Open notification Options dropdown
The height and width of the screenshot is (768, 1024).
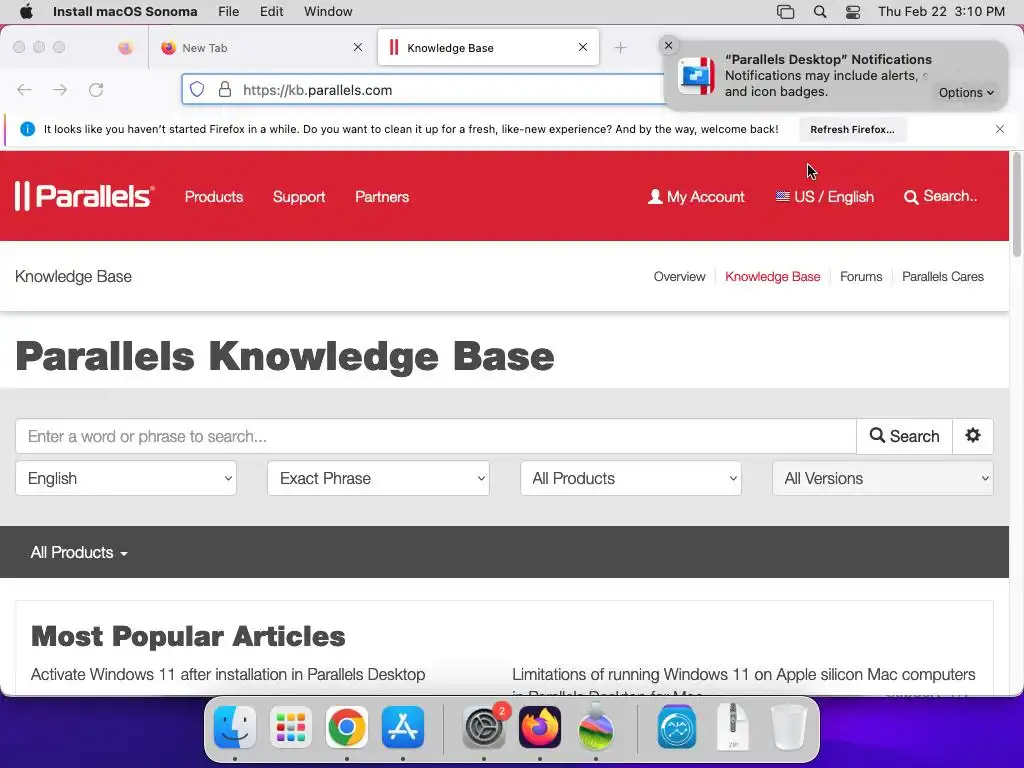tap(966, 93)
